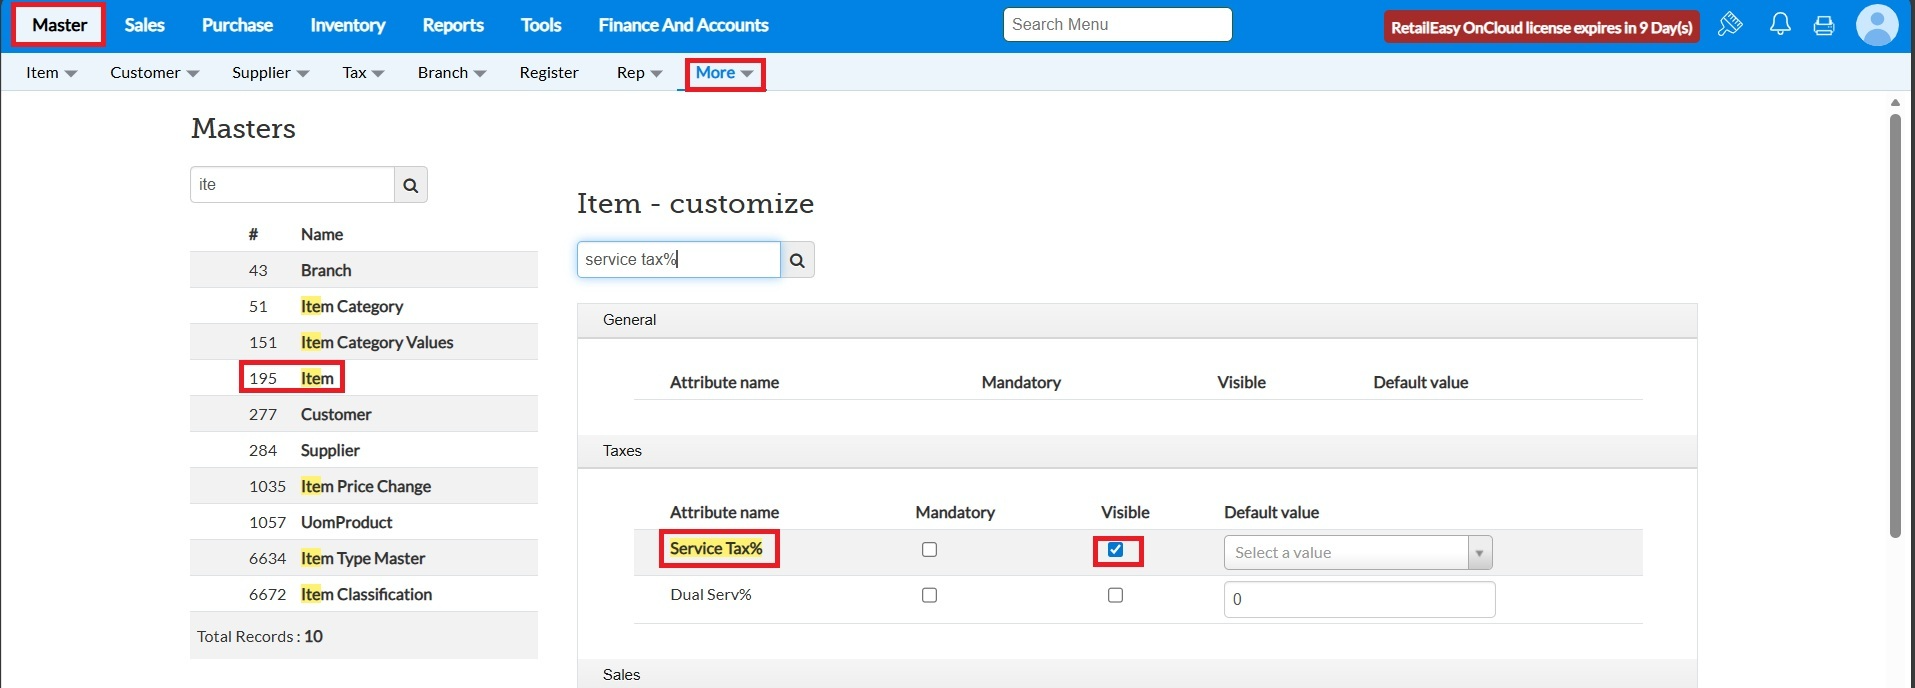Screen dimensions: 1915x688
Task: Expand the Supplier submenu dropdown
Action: click(270, 73)
